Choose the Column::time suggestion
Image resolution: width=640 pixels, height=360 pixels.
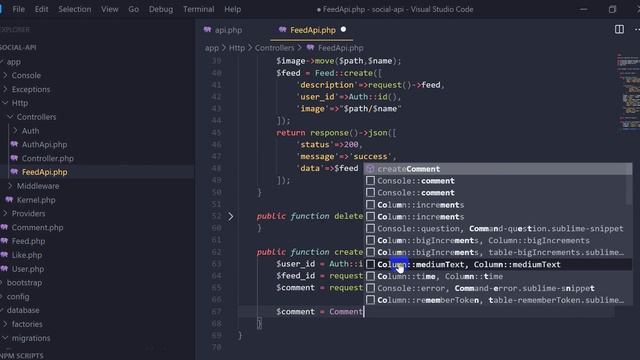click(498, 276)
